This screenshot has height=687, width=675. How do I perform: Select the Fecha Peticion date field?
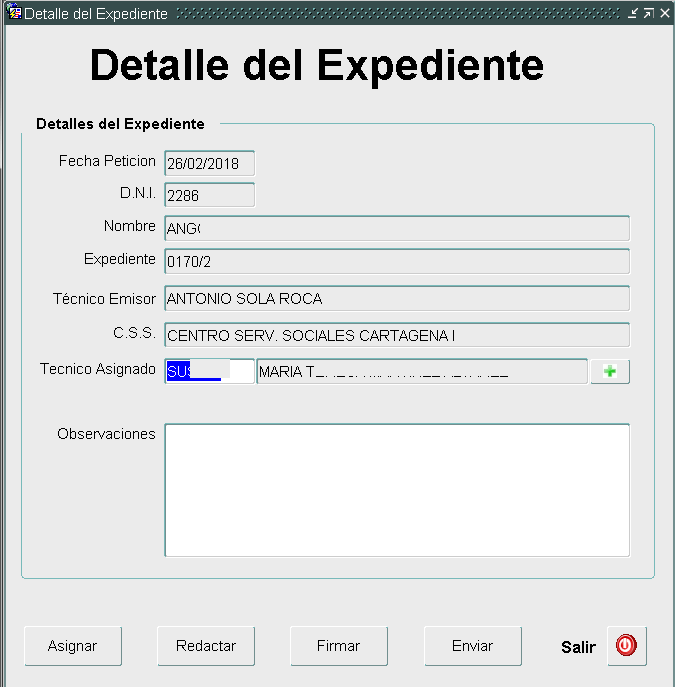(209, 163)
